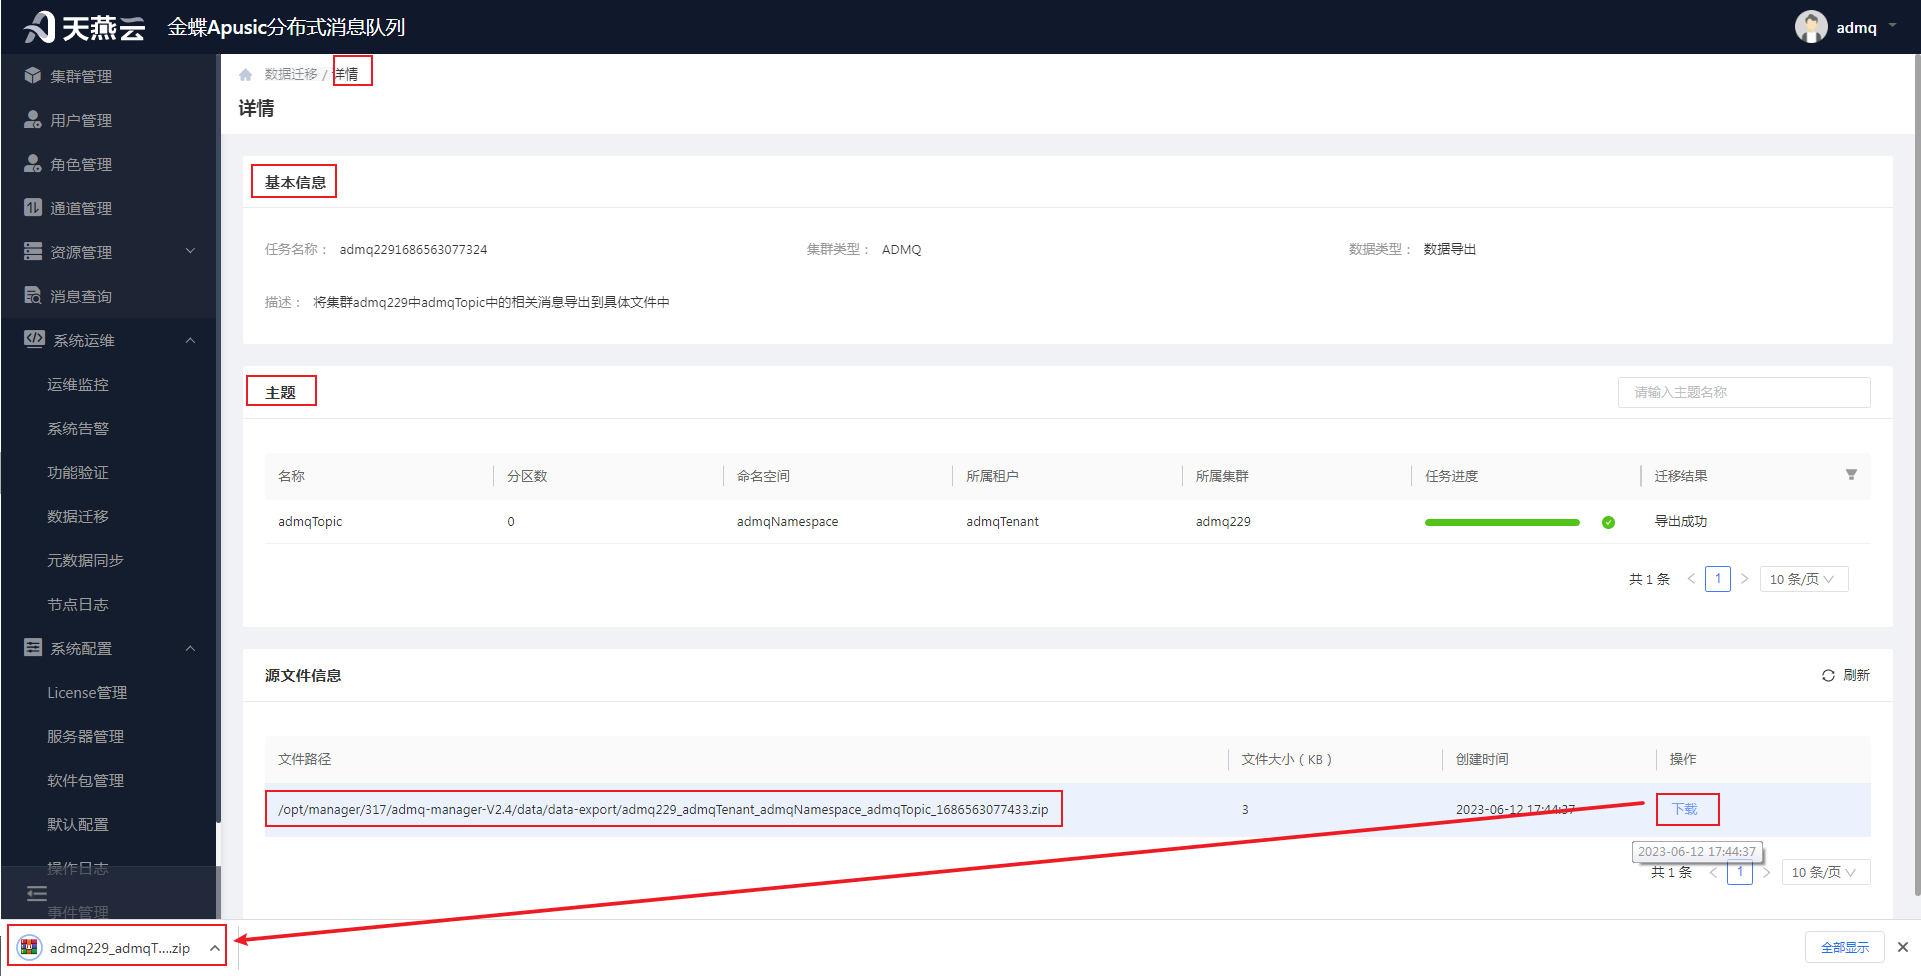Screen dimensions: 1921x976
Task: Open the admq user avatar
Action: (1811, 27)
